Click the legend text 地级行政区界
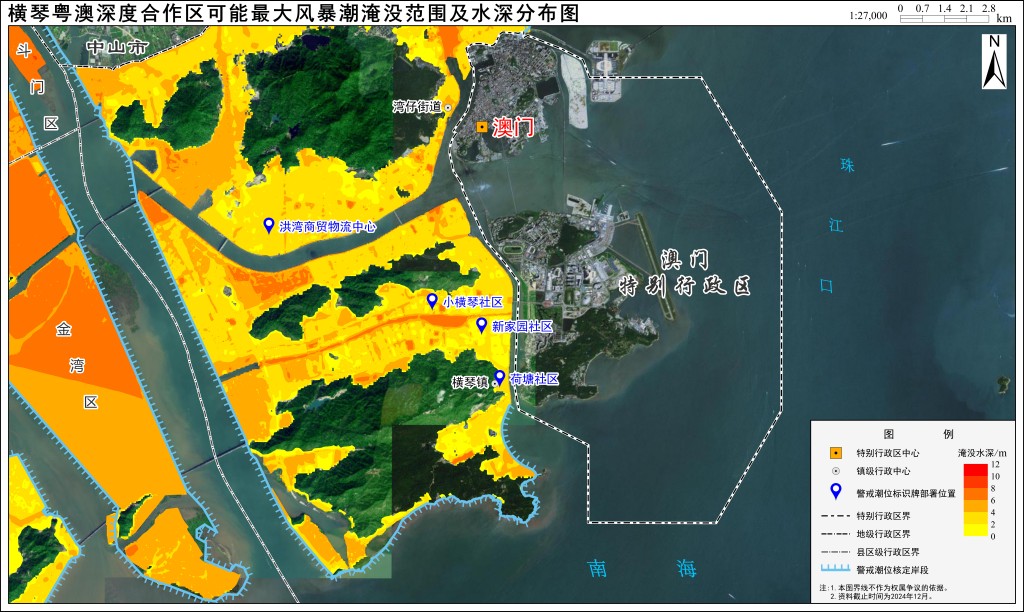This screenshot has height=612, width=1024. 883,534
